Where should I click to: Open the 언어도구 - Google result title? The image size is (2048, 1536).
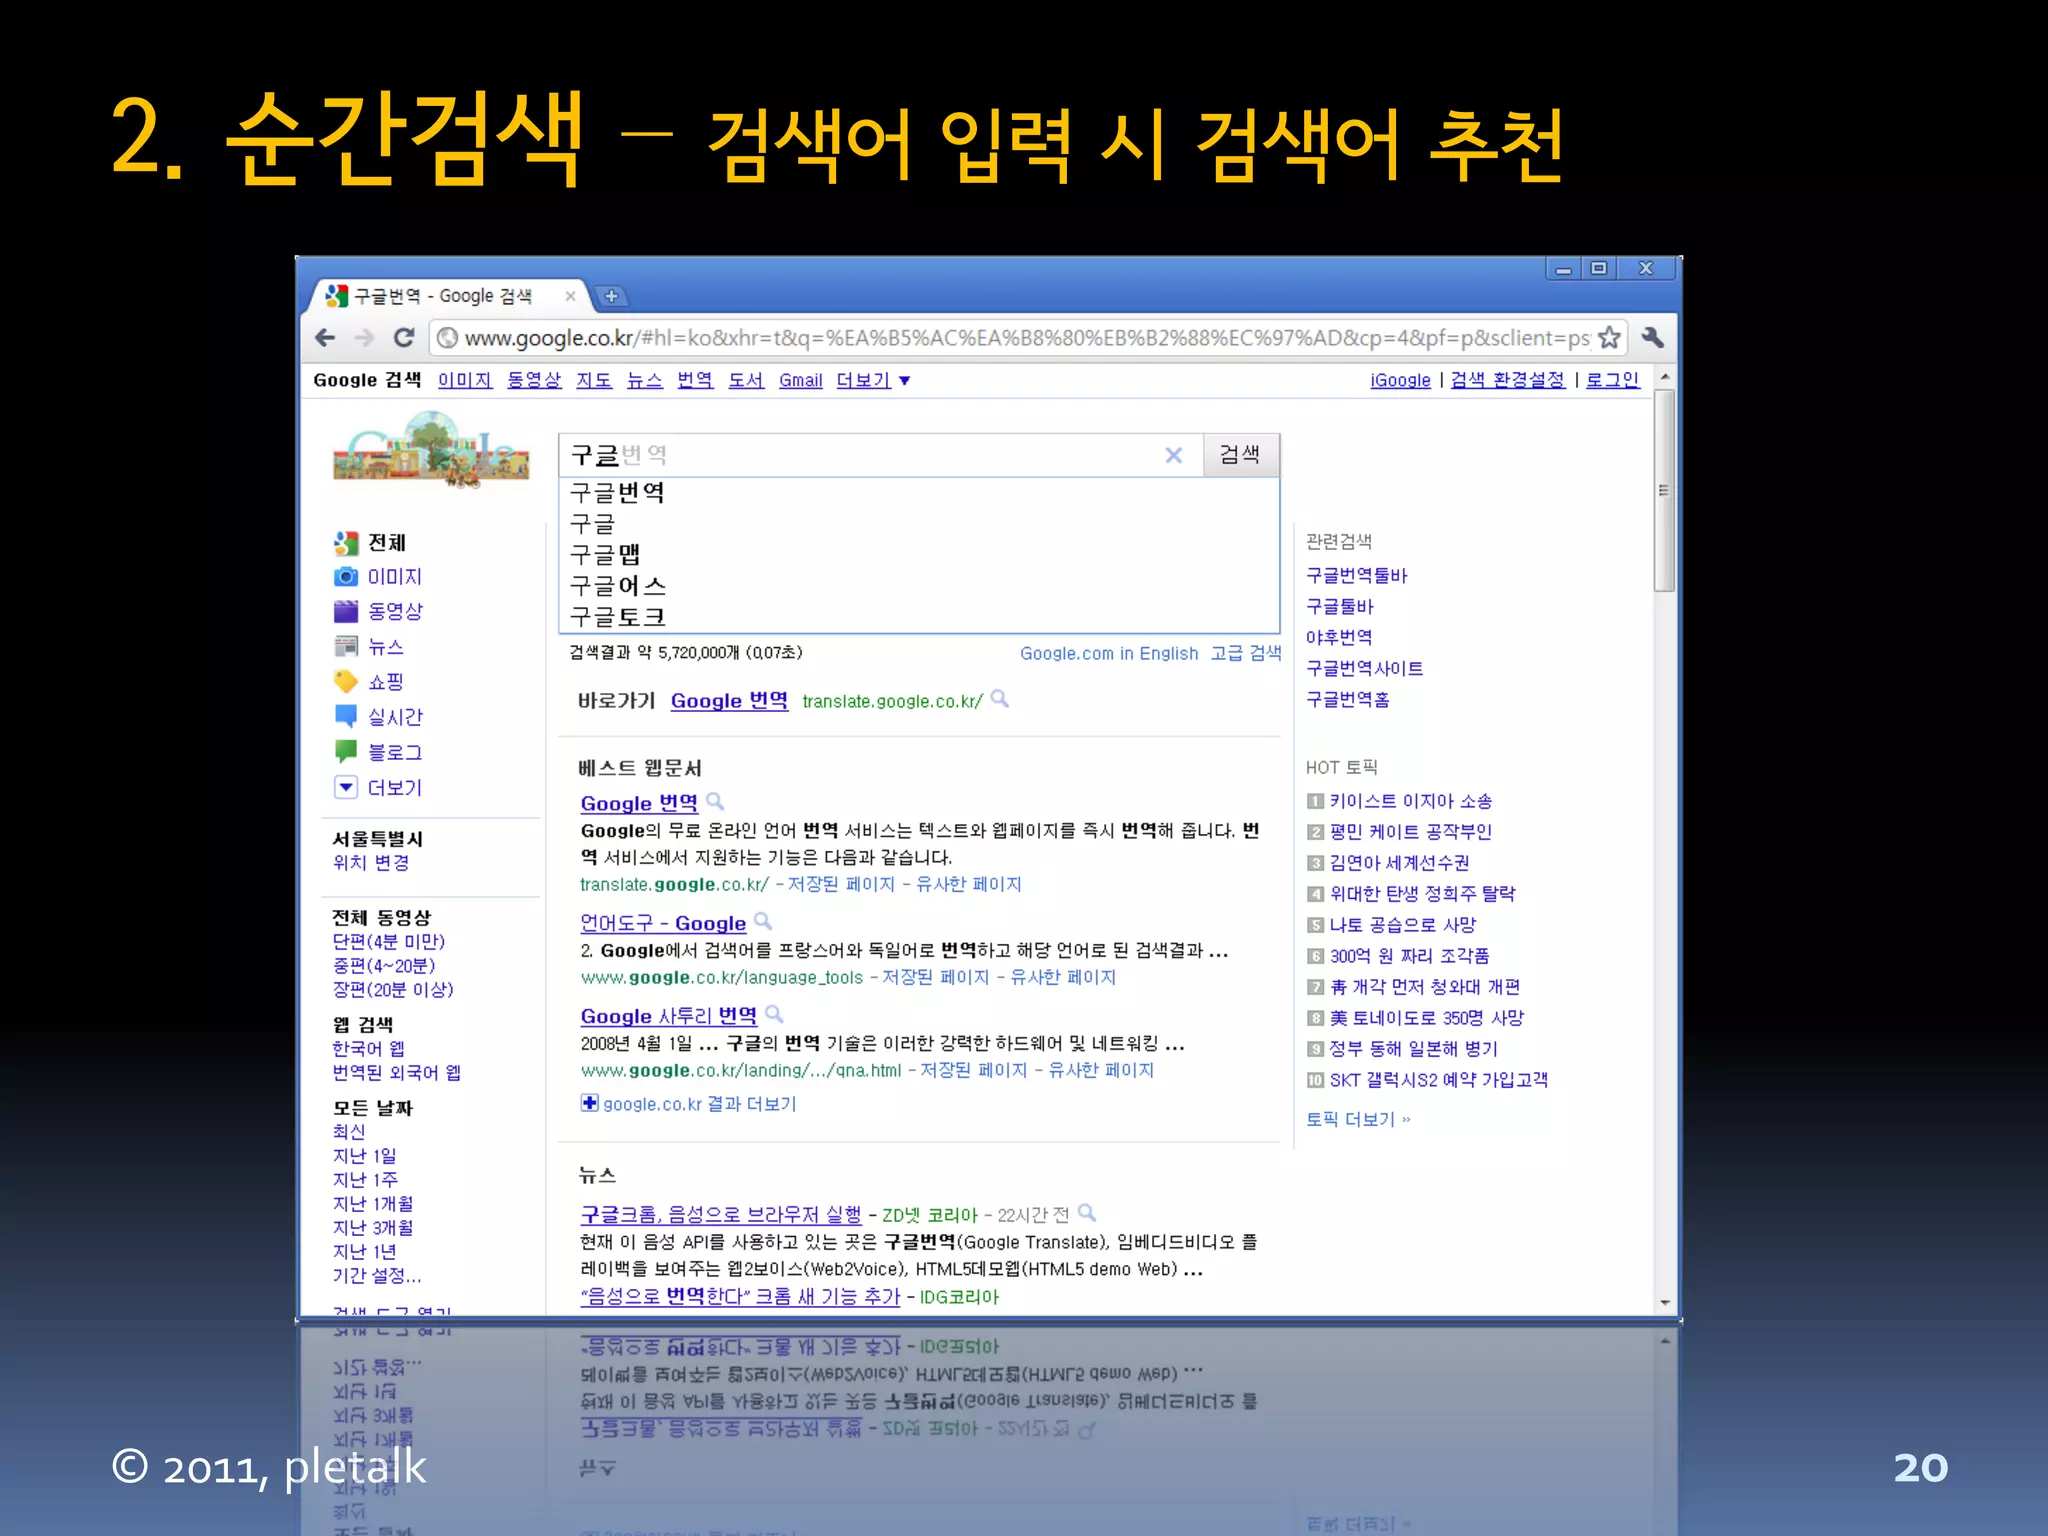663,923
